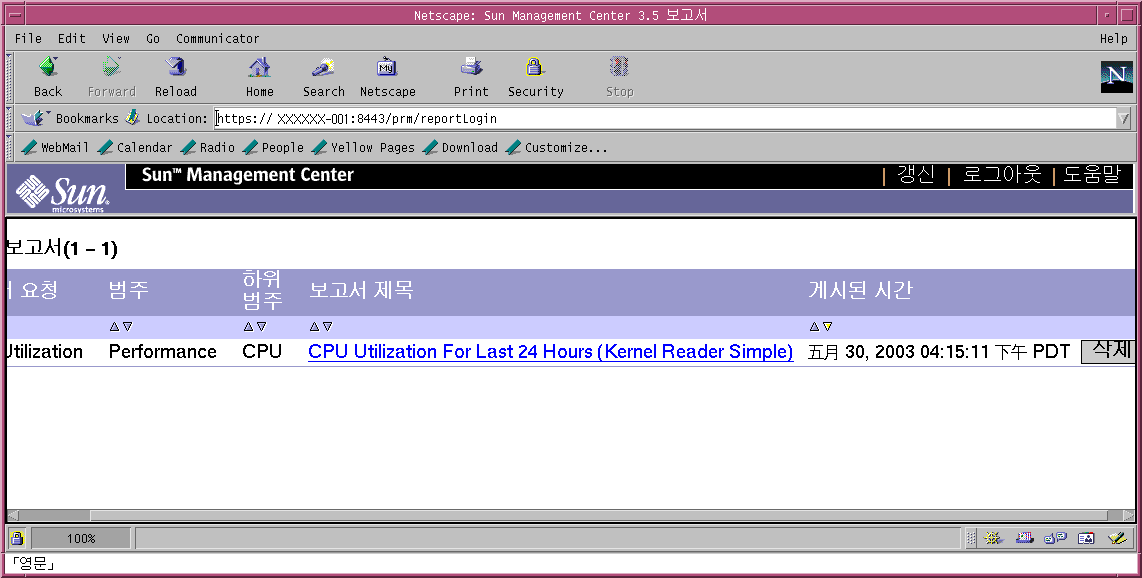Open the Communicator menu
Image resolution: width=1142 pixels, height=578 pixels.
[x=217, y=39]
